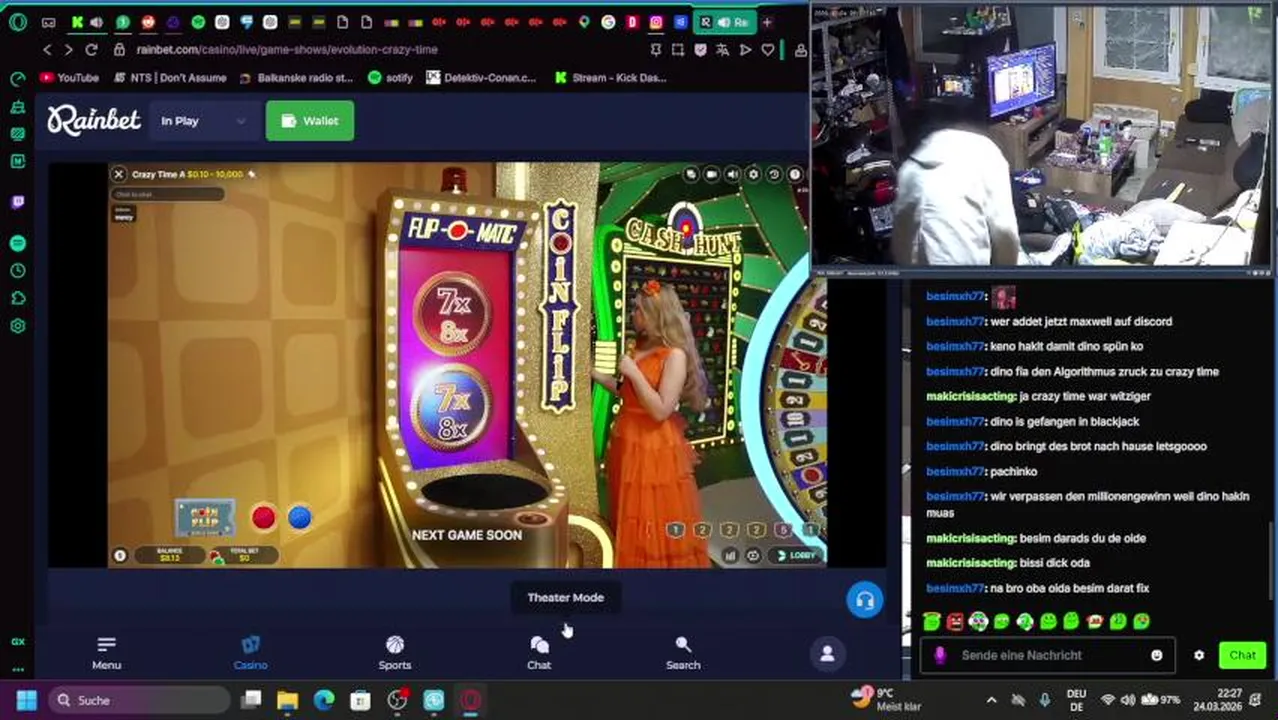The image size is (1278, 720).
Task: Open the Chat tab in bottom navigation
Action: pyautogui.click(x=539, y=652)
